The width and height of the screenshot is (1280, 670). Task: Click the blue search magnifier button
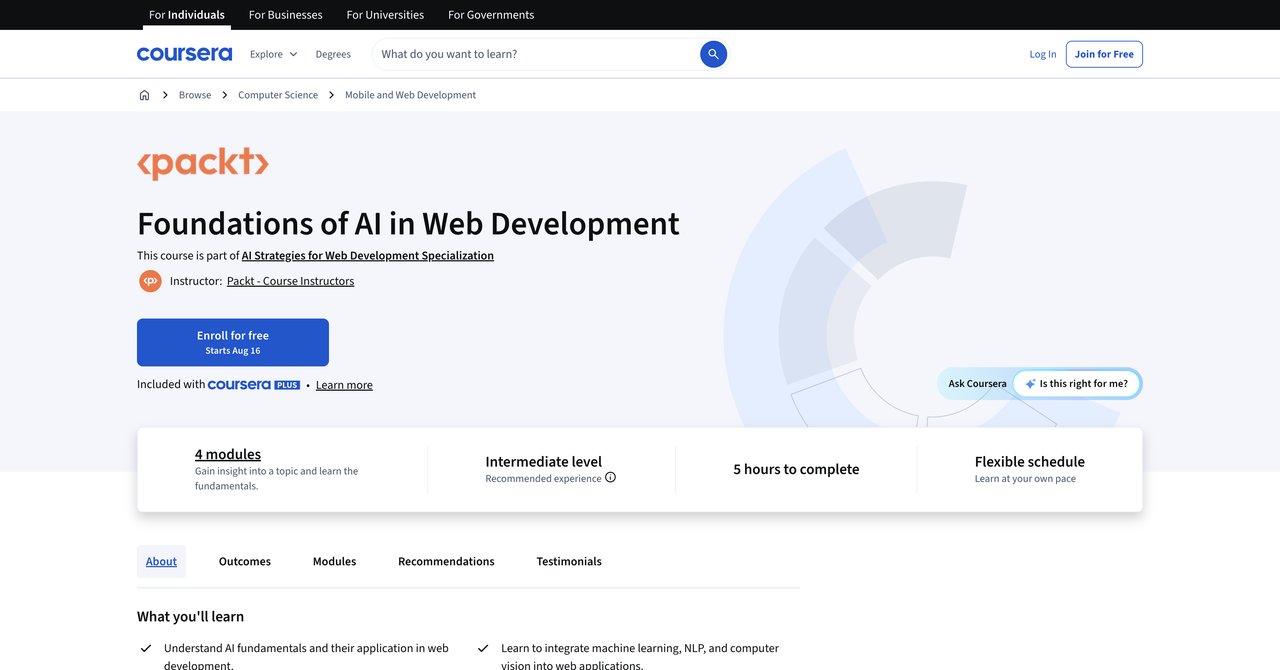[713, 54]
